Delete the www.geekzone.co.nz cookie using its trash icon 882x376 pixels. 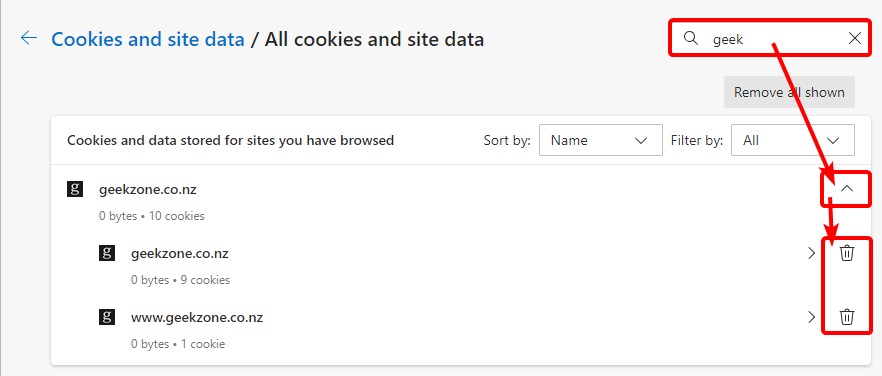(x=847, y=317)
